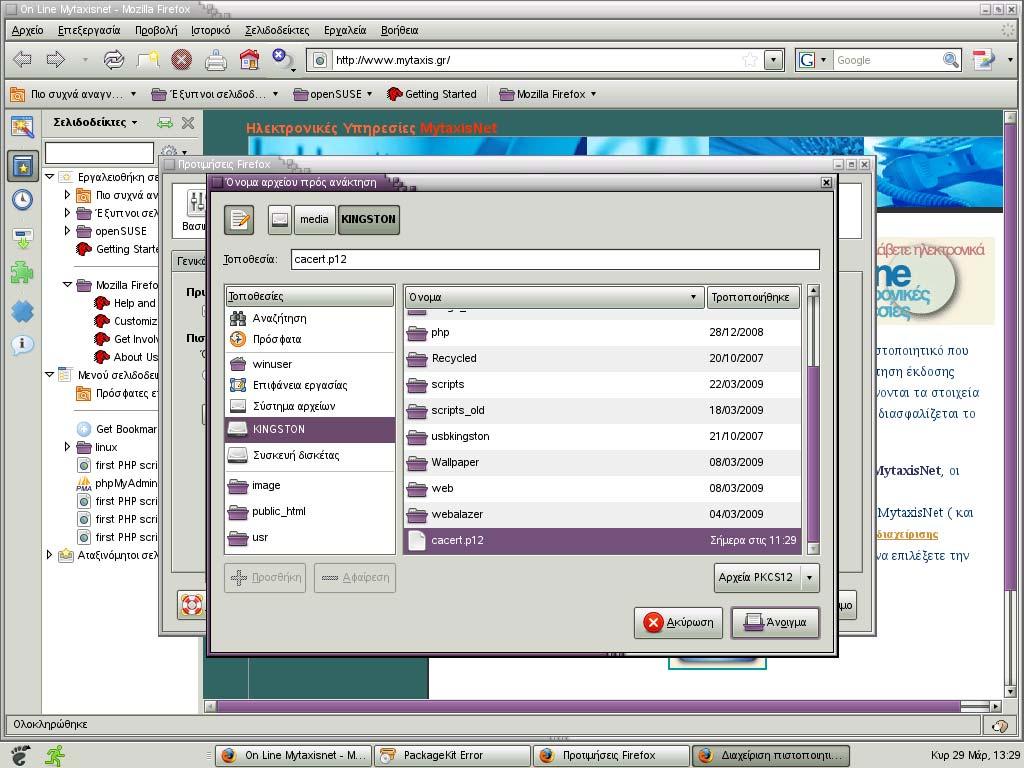The height and width of the screenshot is (768, 1024).
Task: Click the KINGSTON path button
Action: pos(368,219)
